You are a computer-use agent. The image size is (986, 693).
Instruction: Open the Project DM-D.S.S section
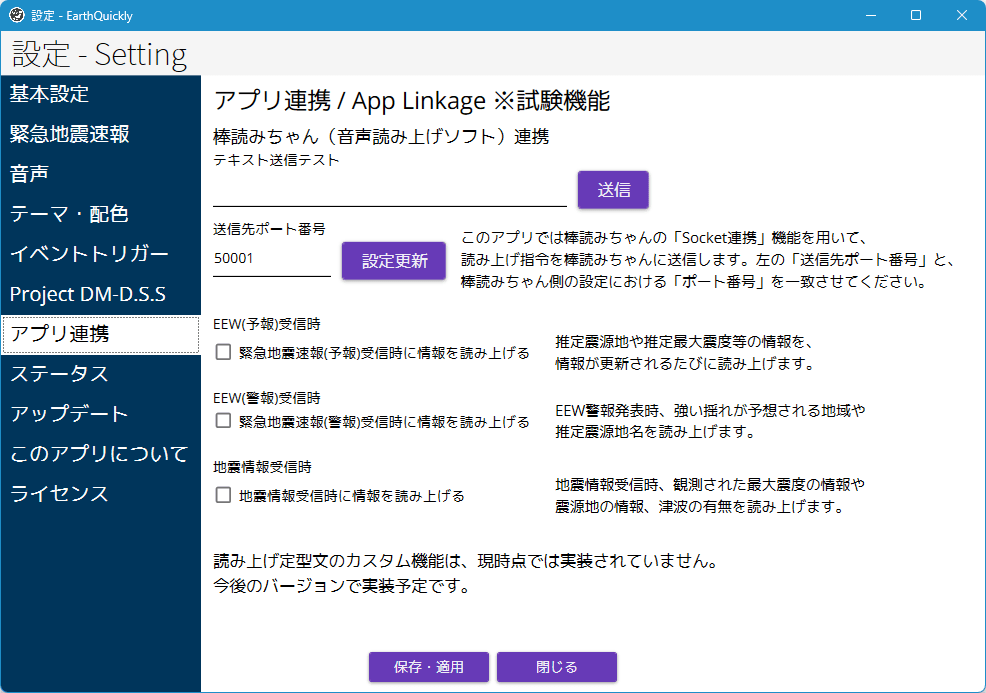click(101, 294)
